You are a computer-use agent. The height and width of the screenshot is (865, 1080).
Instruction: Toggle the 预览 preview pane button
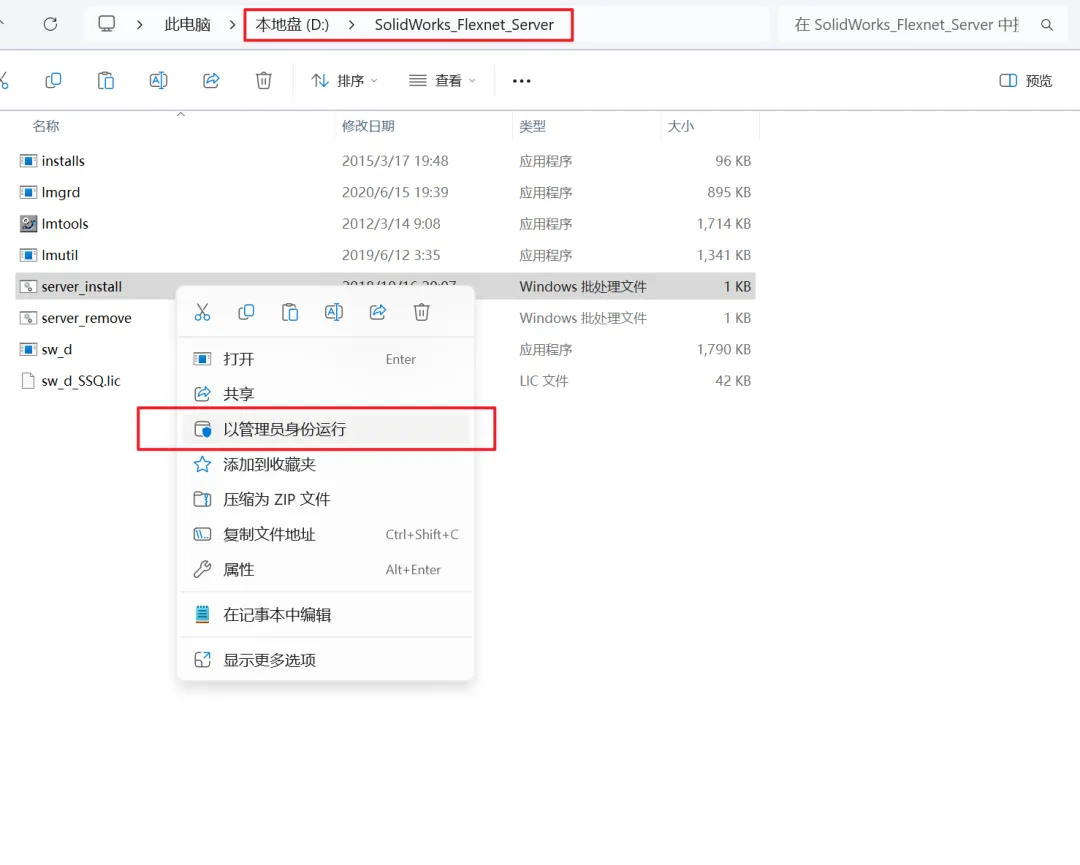click(1026, 81)
